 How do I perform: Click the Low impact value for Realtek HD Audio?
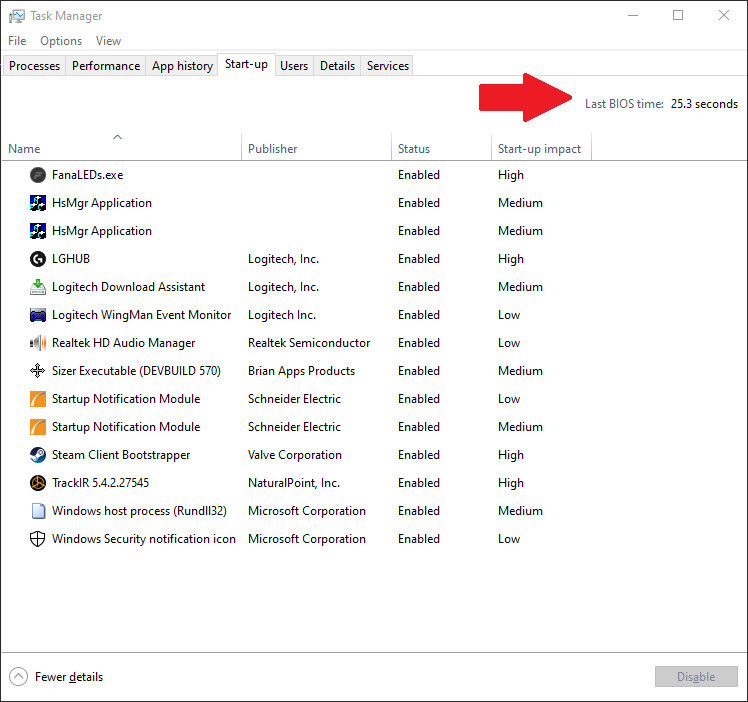coord(509,343)
